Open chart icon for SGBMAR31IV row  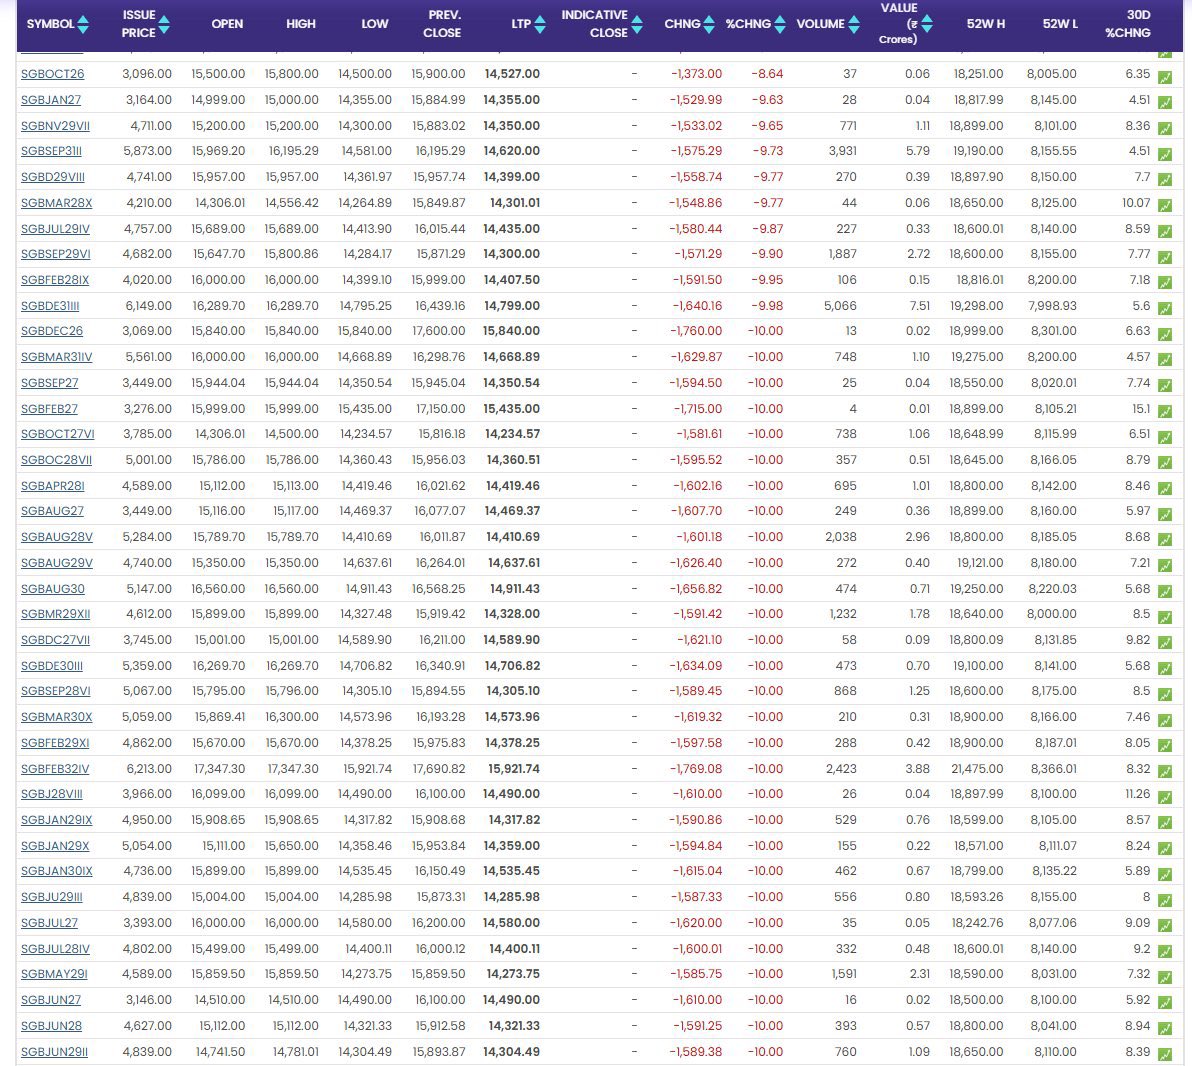1165,360
